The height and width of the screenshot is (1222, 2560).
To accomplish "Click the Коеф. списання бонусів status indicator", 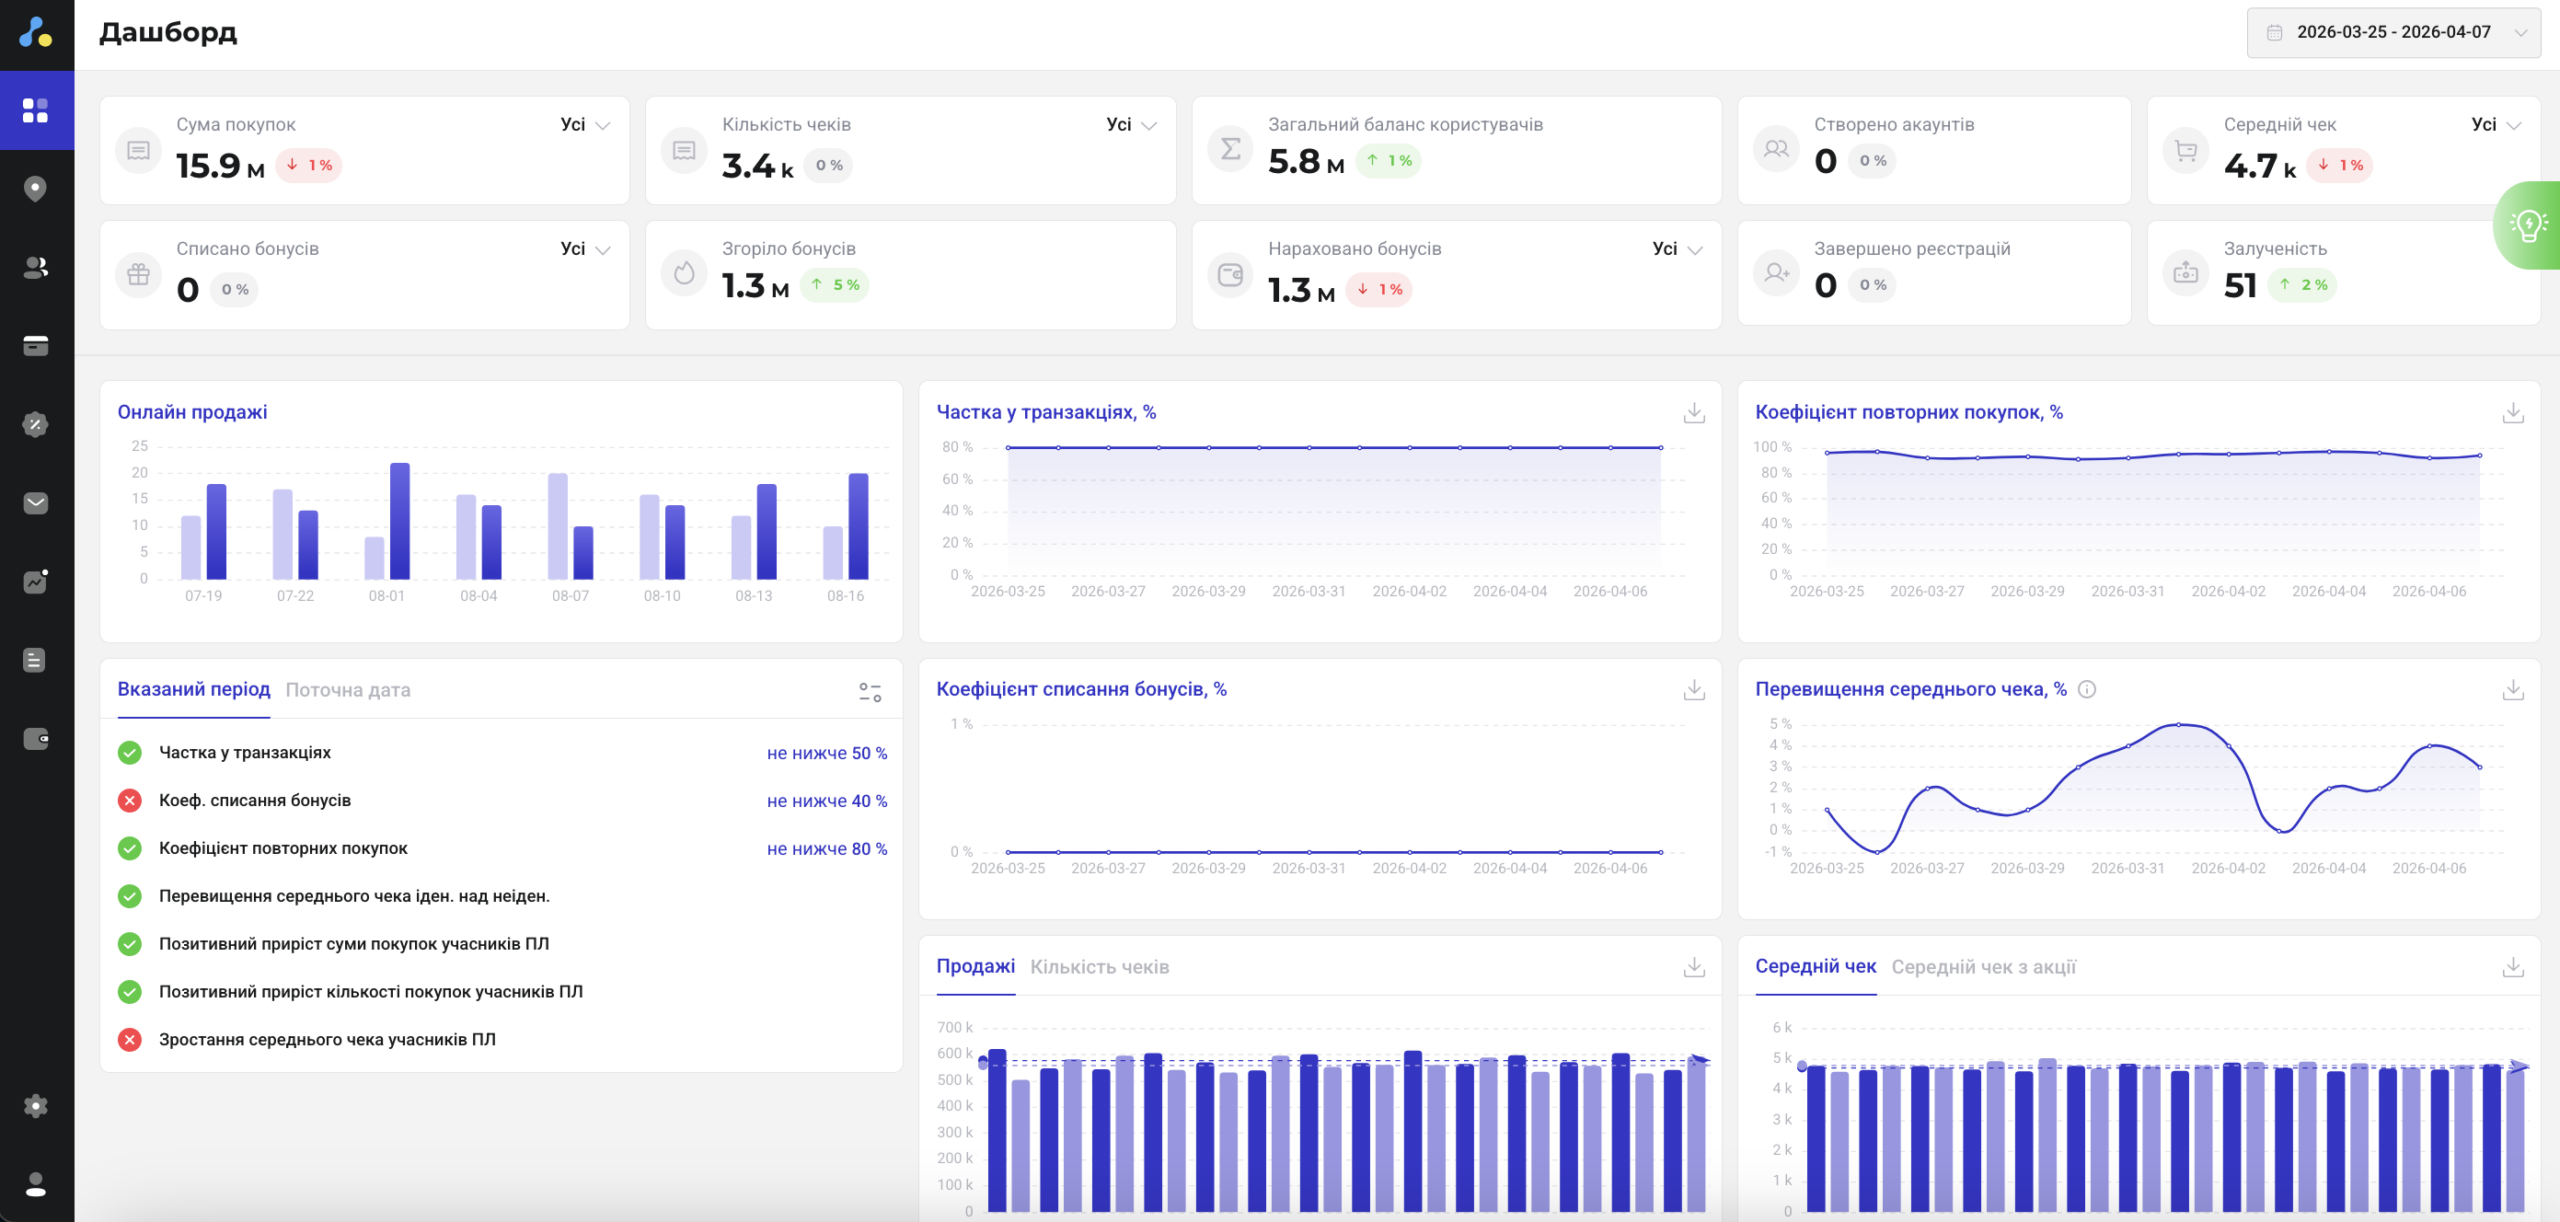I will (130, 801).
